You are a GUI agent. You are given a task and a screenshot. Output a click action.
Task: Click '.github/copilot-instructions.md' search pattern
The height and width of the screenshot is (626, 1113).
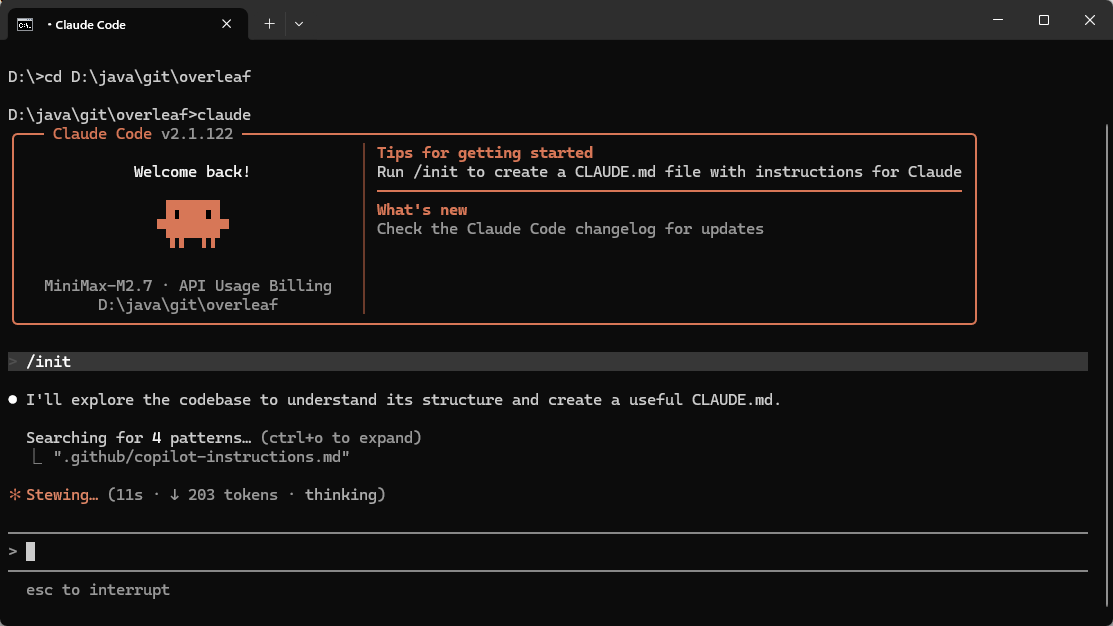point(202,456)
